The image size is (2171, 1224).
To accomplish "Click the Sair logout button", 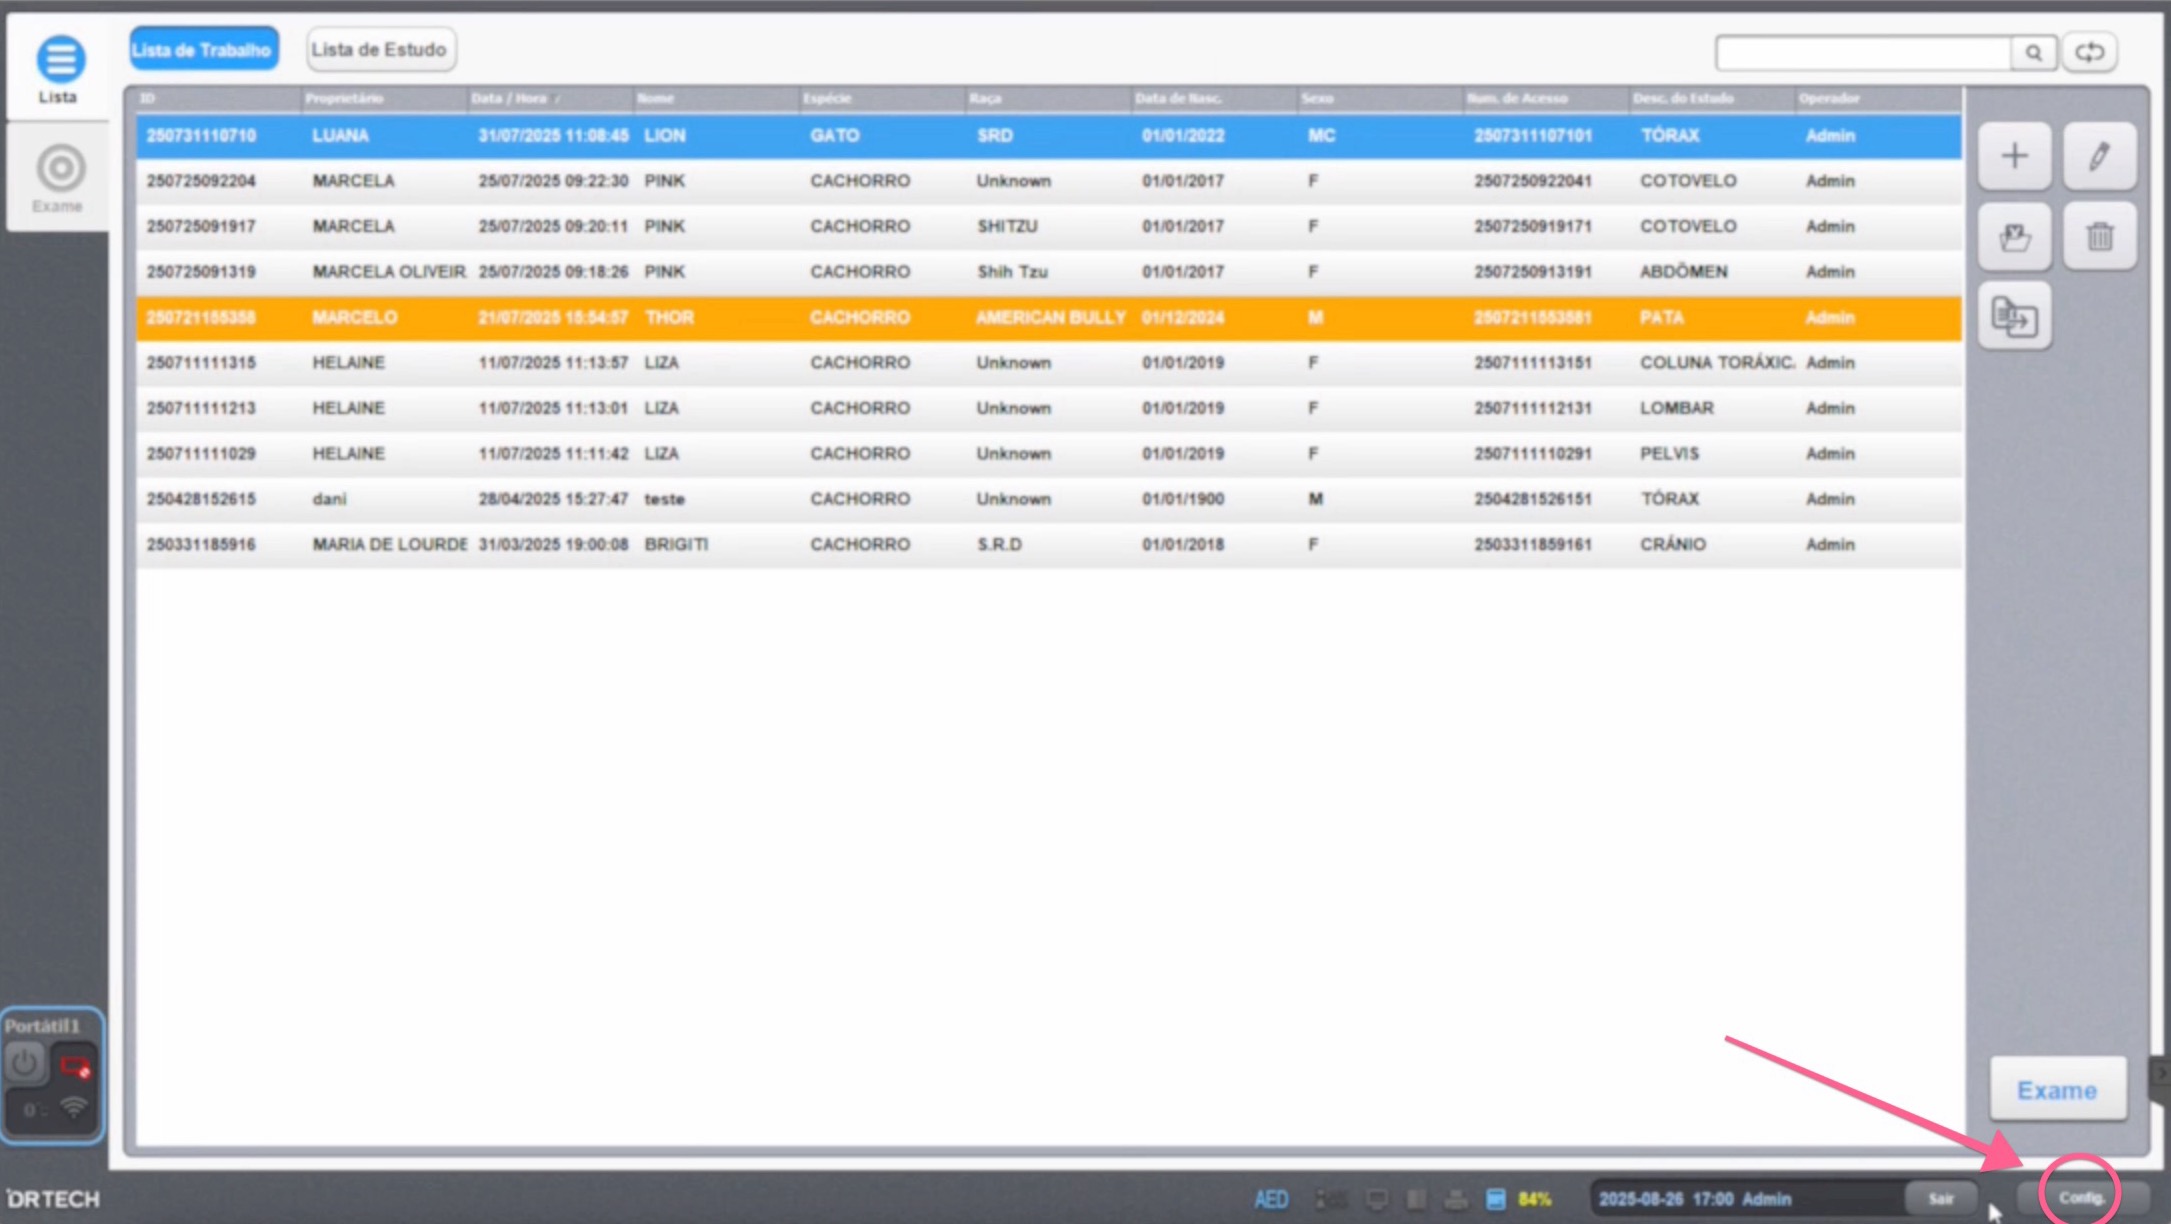I will click(1940, 1198).
